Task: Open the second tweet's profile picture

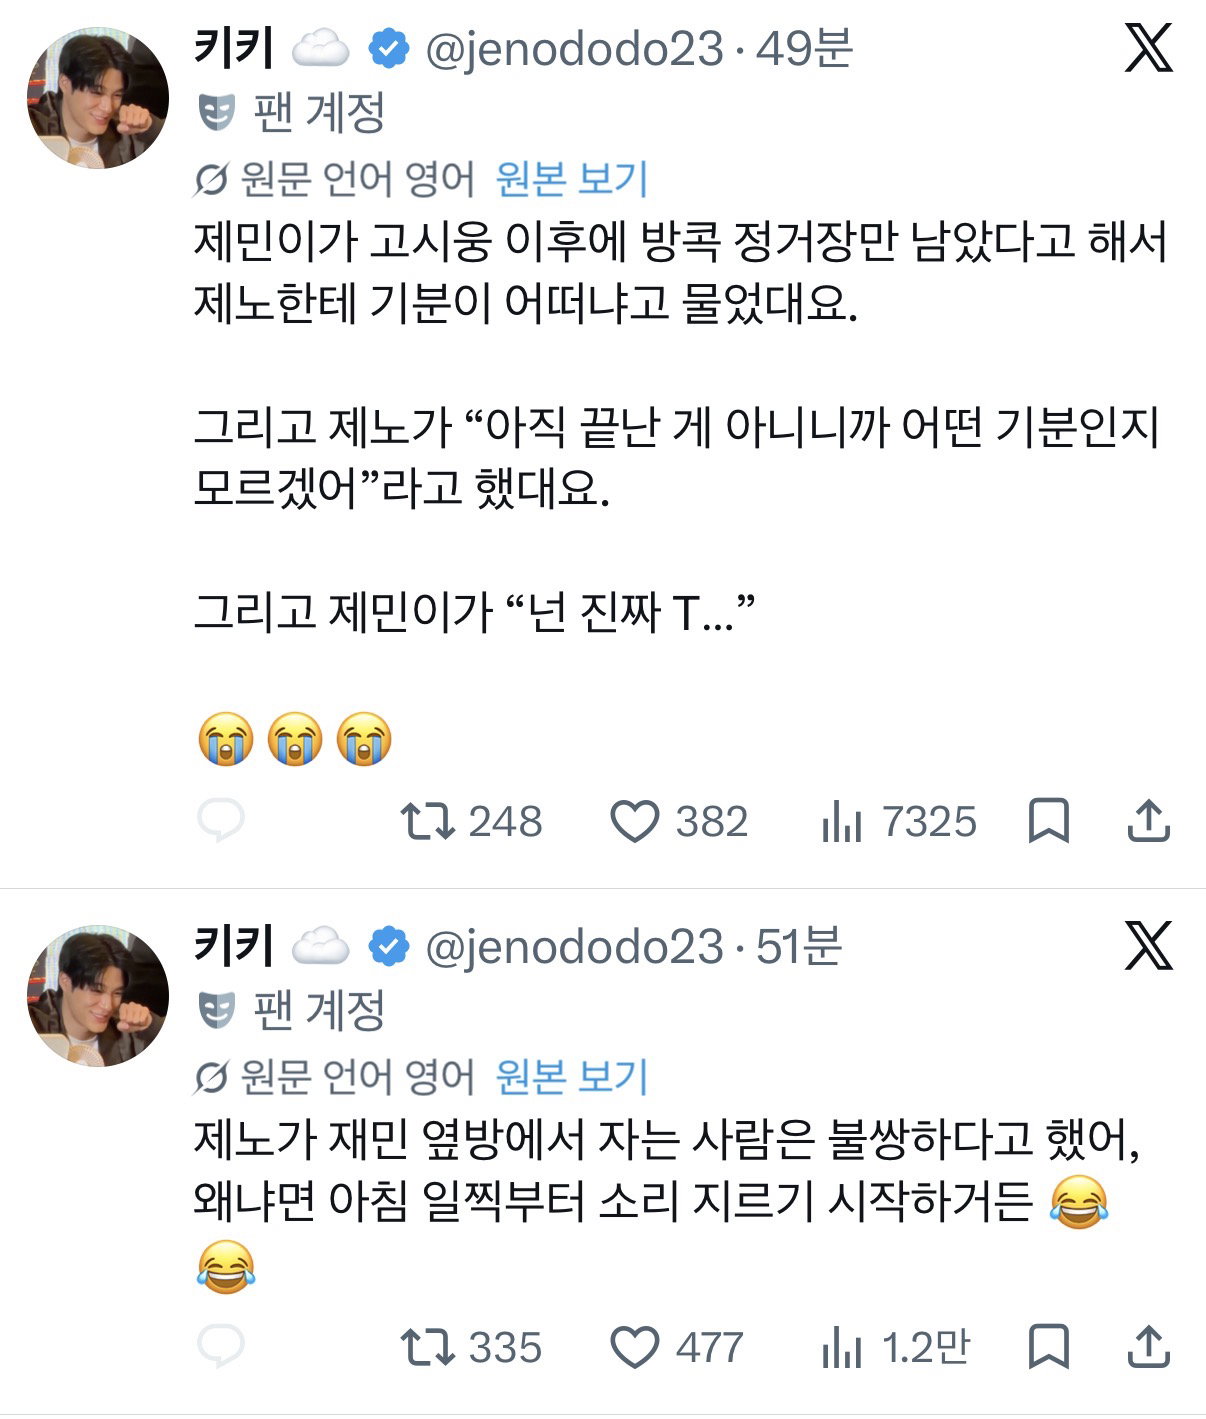Action: [97, 995]
